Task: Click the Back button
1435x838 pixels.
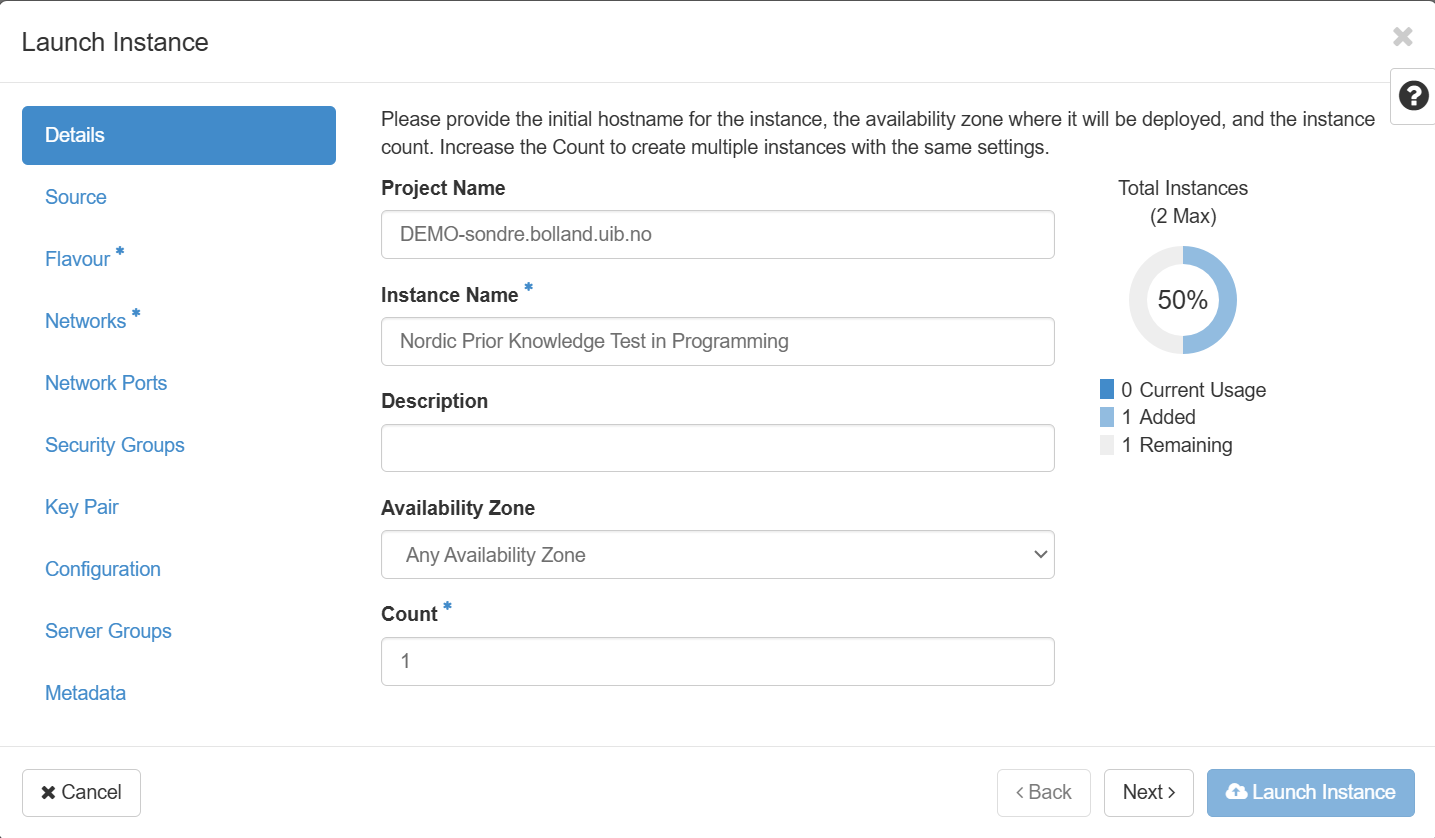Action: [1044, 792]
